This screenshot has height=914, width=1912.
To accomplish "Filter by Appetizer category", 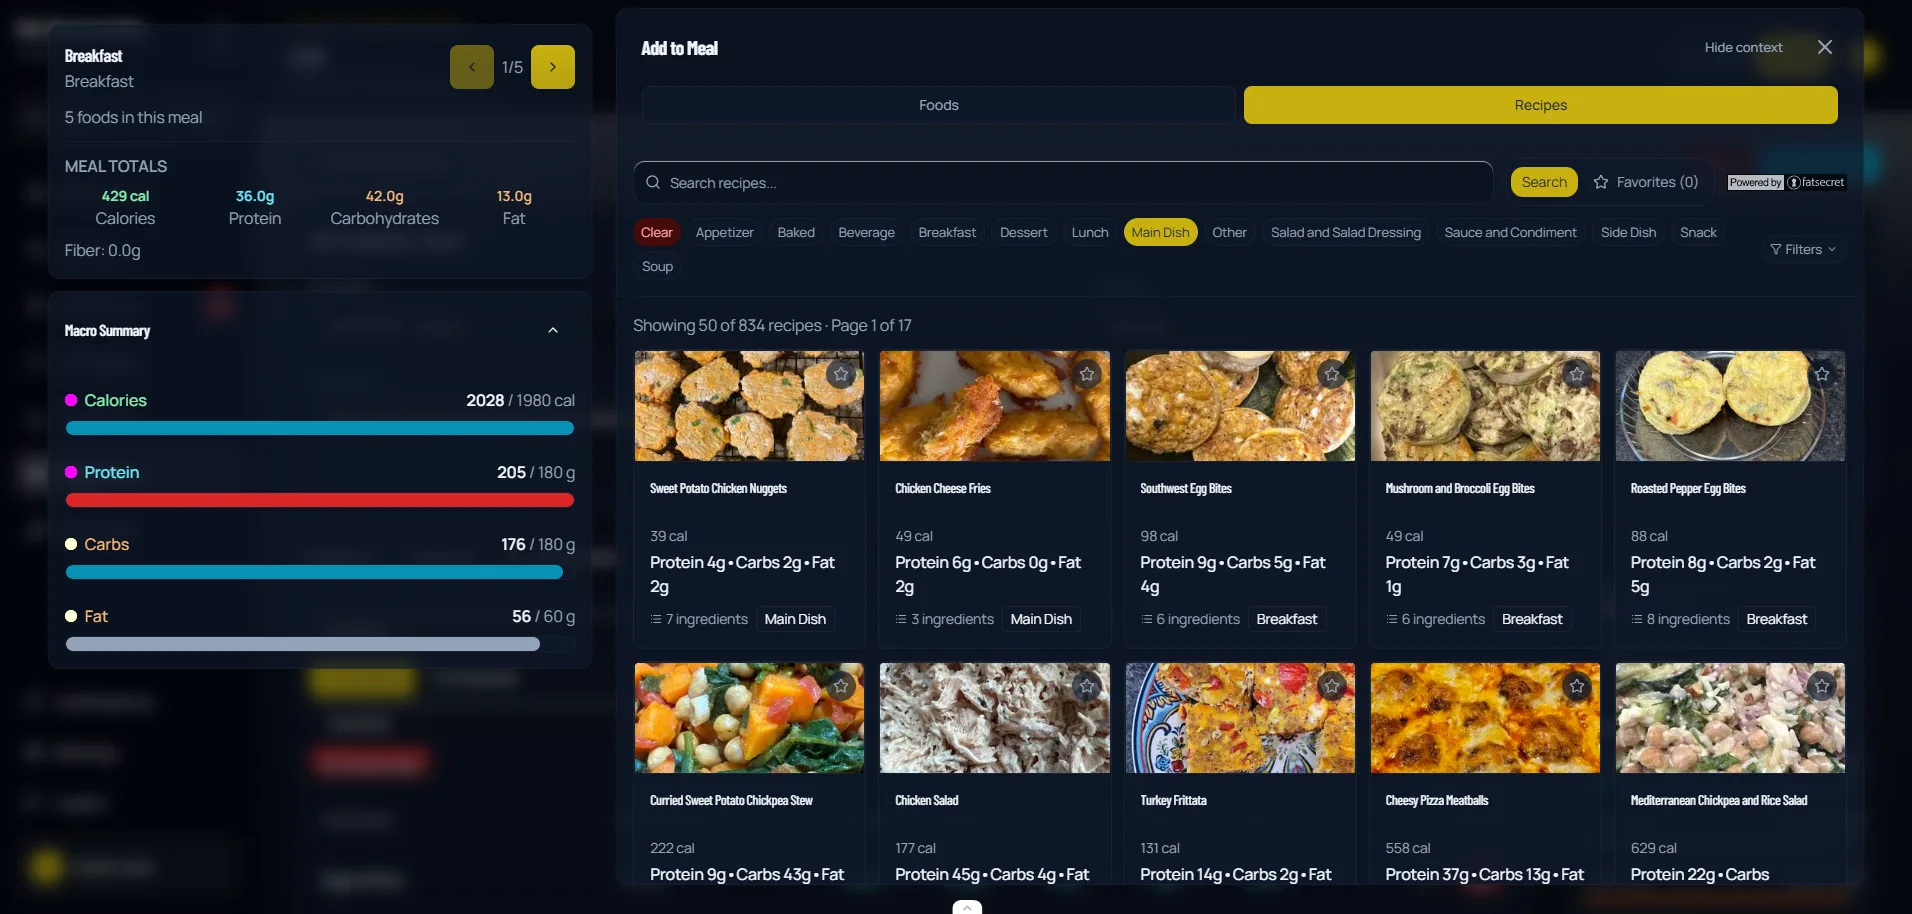I will [725, 232].
